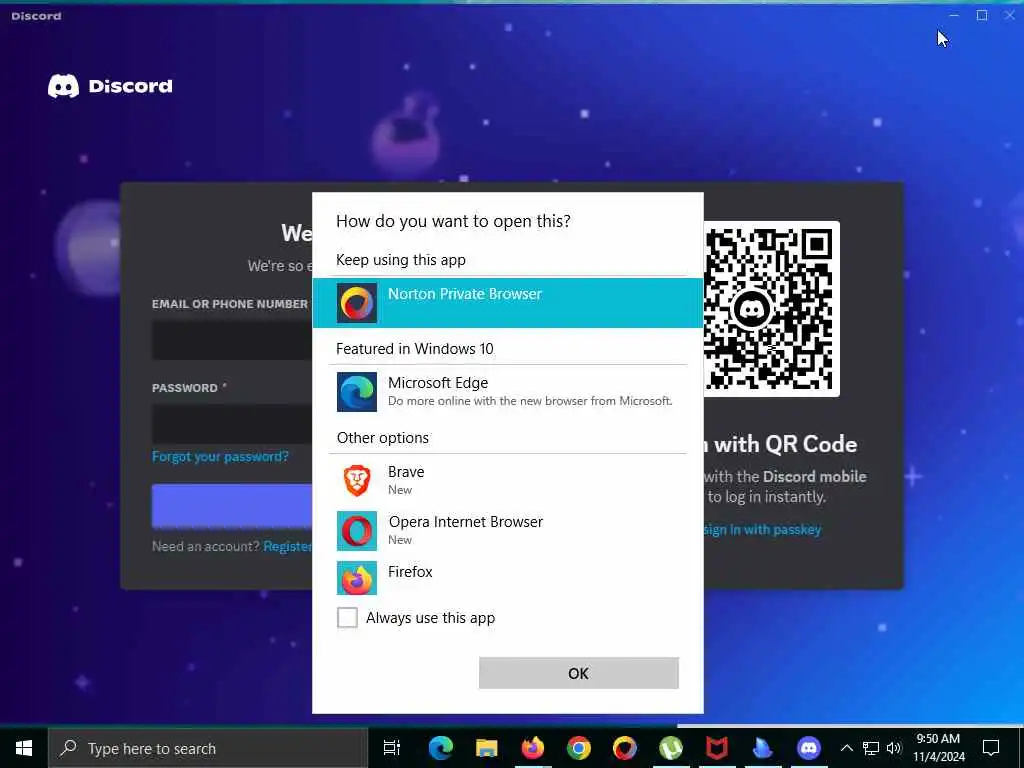Close the Discord window
The height and width of the screenshot is (768, 1024).
tap(1010, 15)
